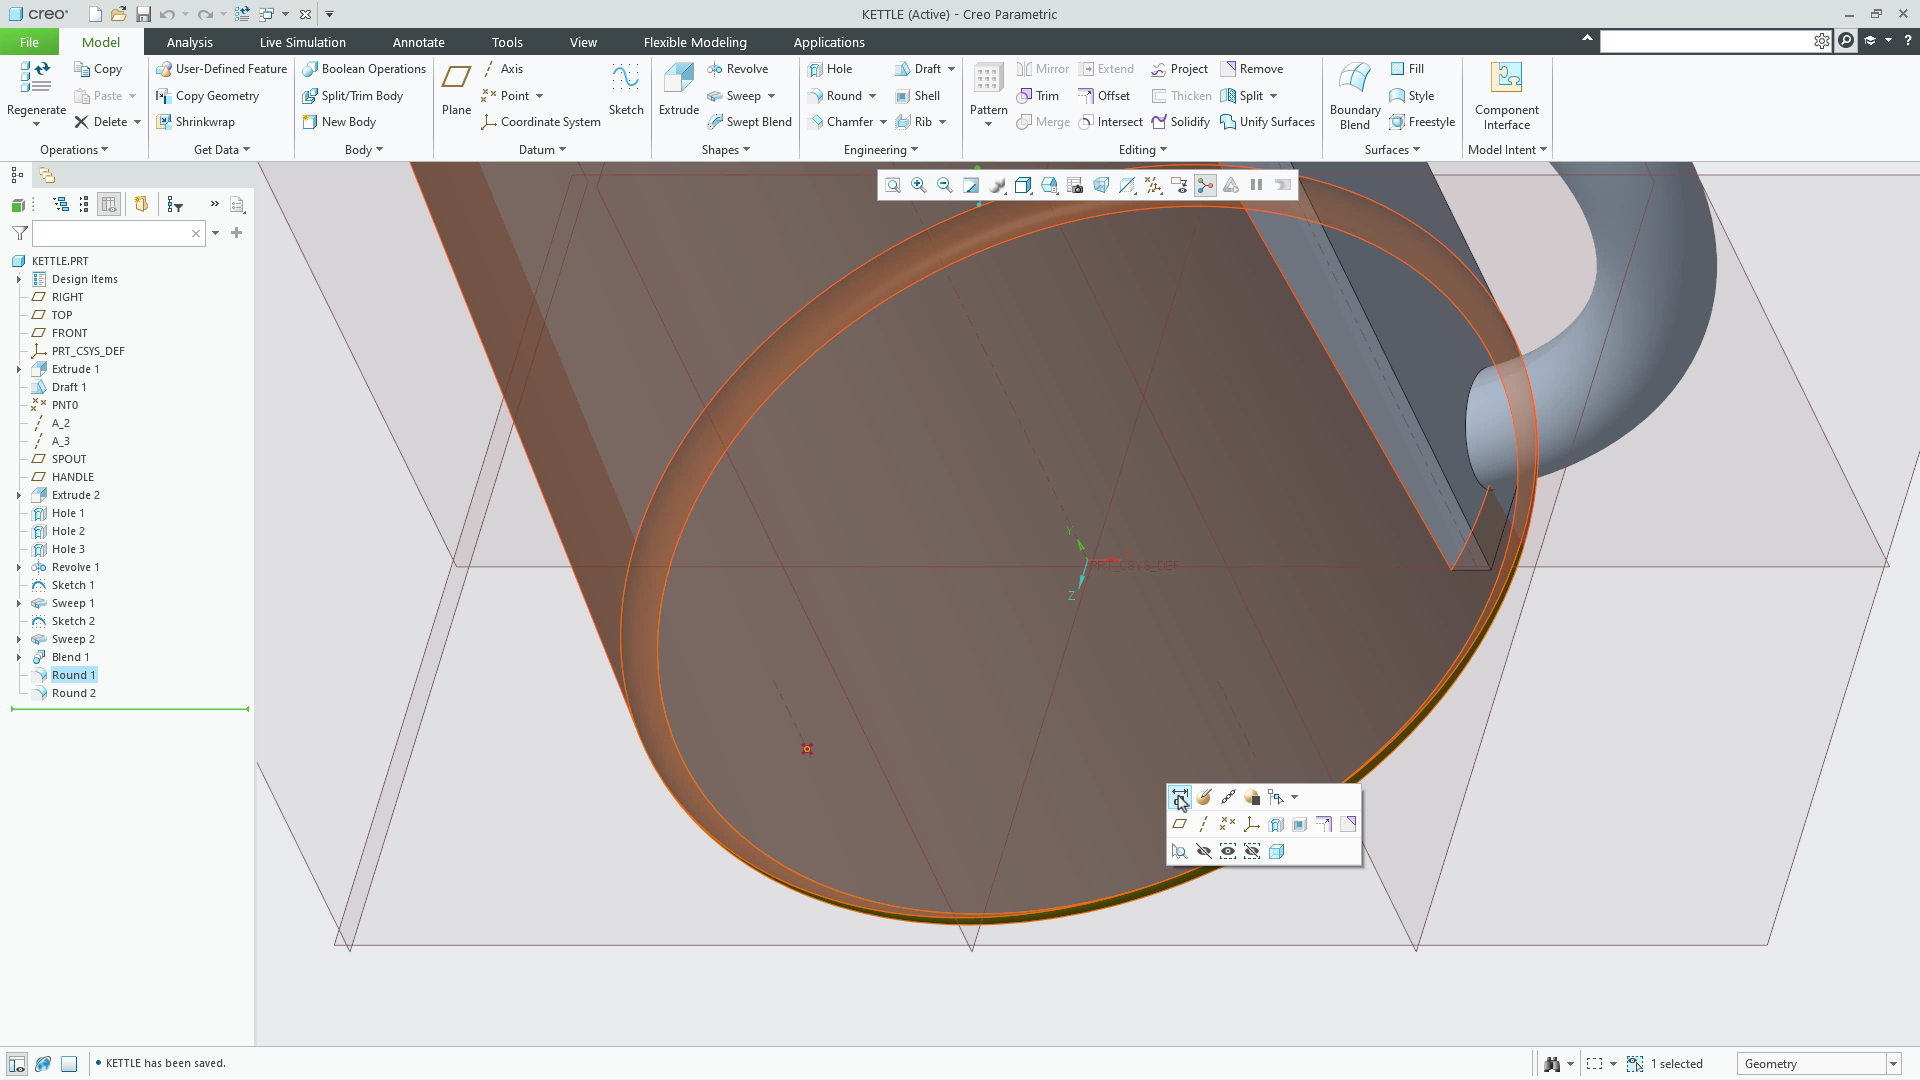Click the Regenerate icon
Viewport: 1920px width, 1080px height.
pyautogui.click(x=36, y=78)
